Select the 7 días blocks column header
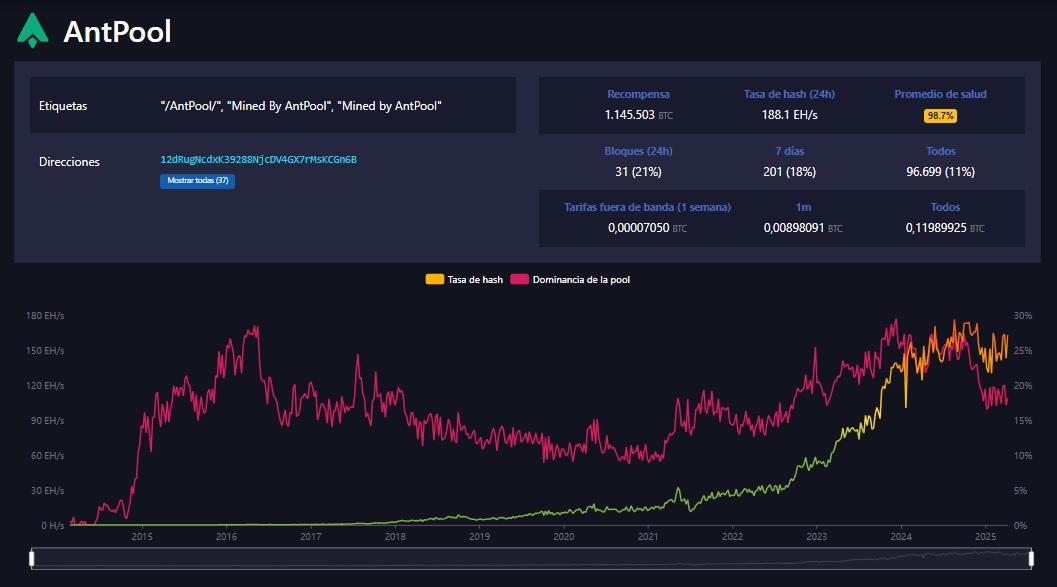The image size is (1057, 587). click(x=789, y=151)
